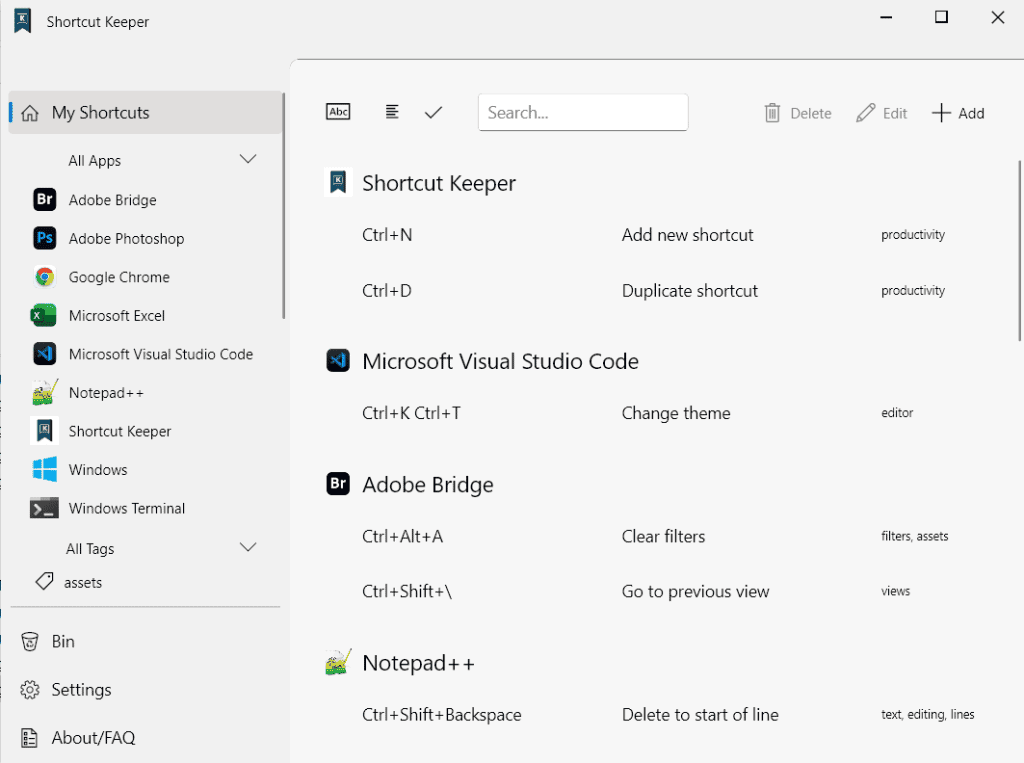Click the editor tag on Change theme
1024x763 pixels.
coord(897,413)
